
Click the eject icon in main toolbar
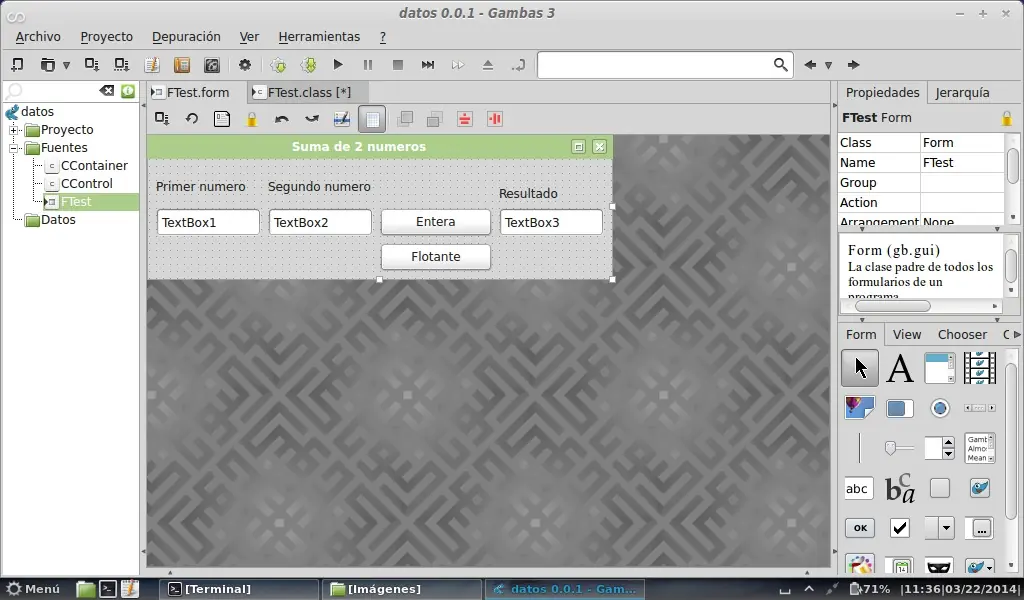tap(488, 65)
